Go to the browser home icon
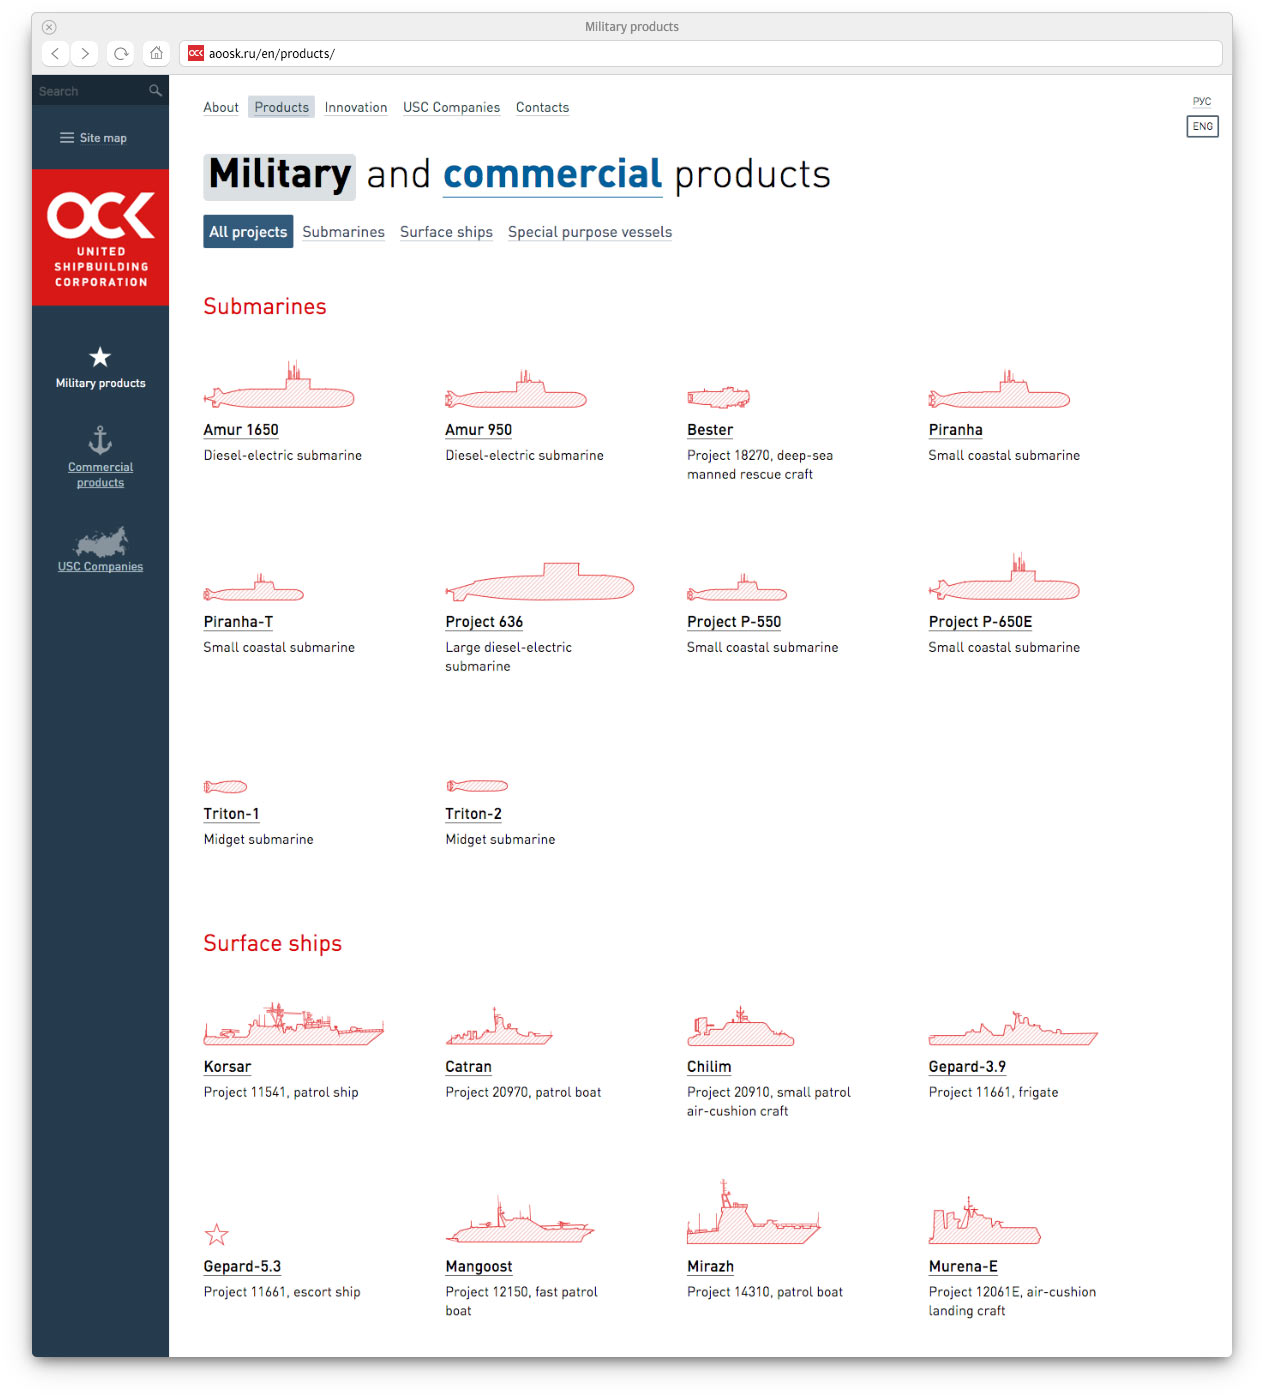 (156, 54)
